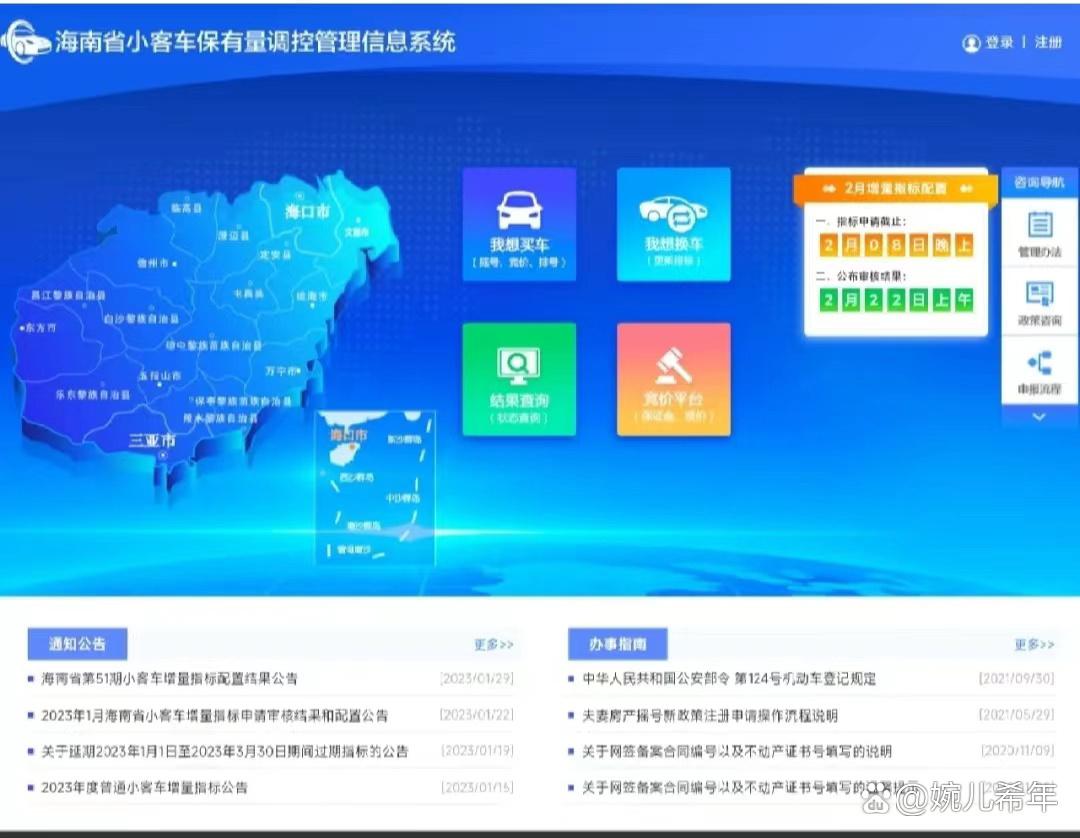
Task: Click the user avatar icon beside 登录
Action: click(971, 43)
